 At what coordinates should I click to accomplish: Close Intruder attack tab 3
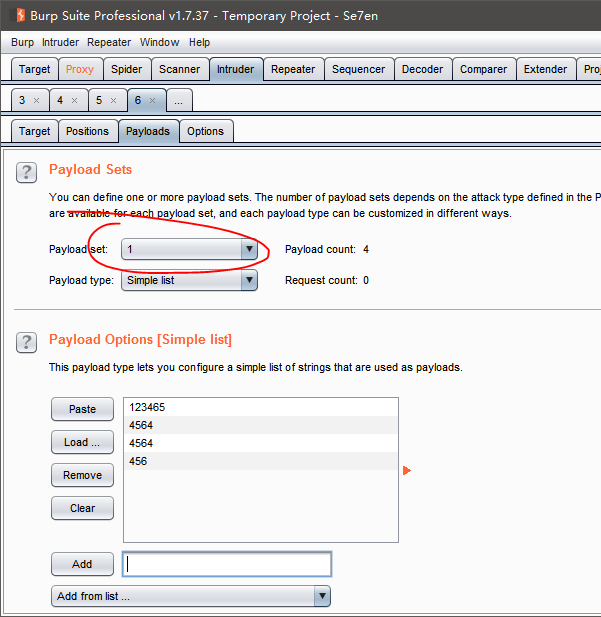click(x=36, y=101)
